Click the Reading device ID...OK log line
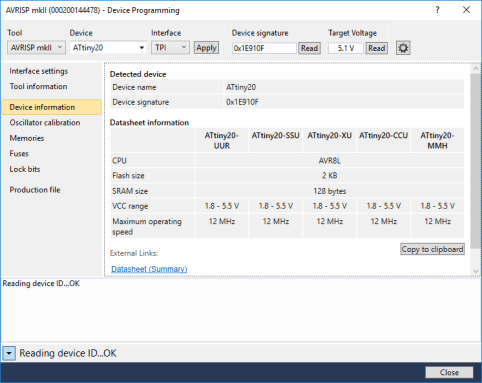 [x=41, y=283]
